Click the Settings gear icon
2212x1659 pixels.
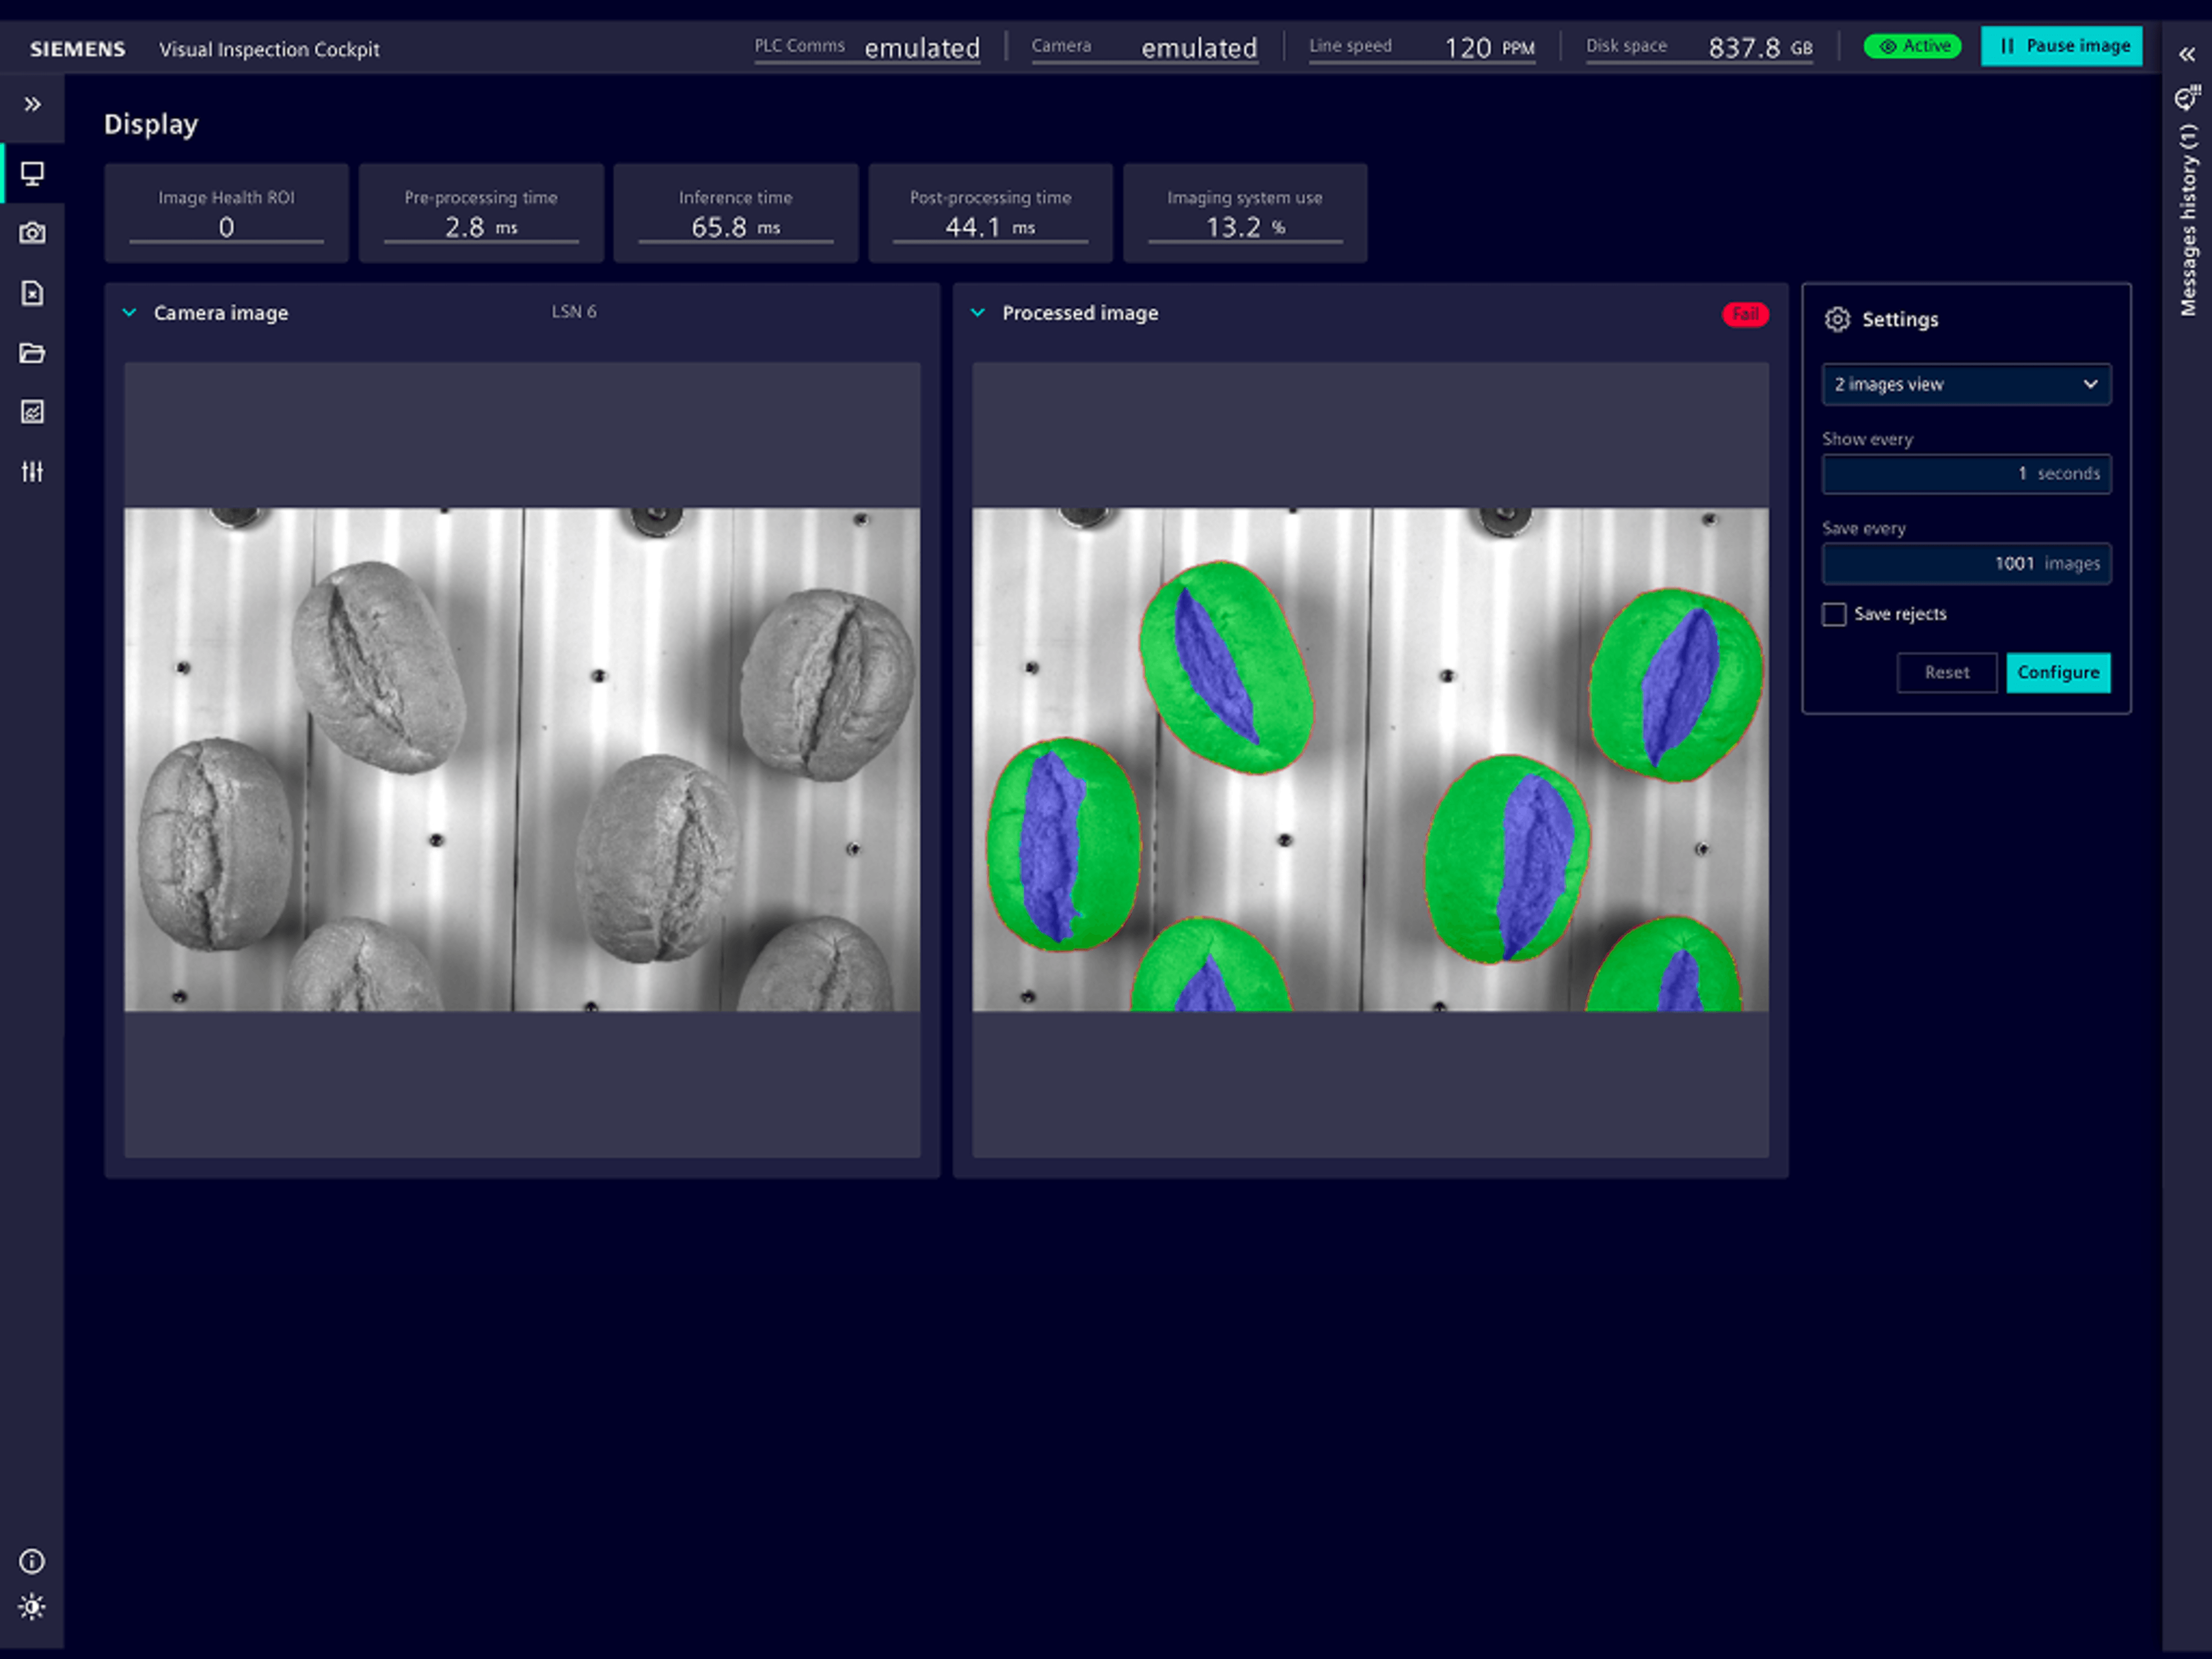point(1837,319)
